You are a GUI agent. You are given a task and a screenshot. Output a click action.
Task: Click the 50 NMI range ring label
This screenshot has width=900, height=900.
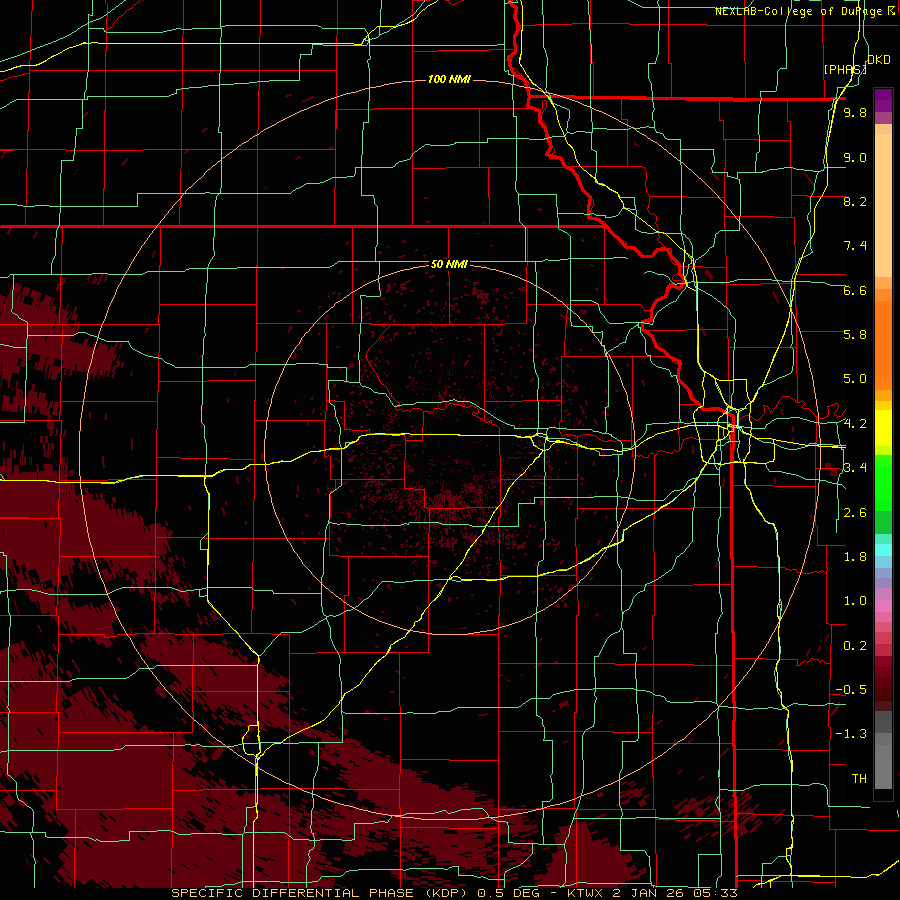click(x=449, y=264)
